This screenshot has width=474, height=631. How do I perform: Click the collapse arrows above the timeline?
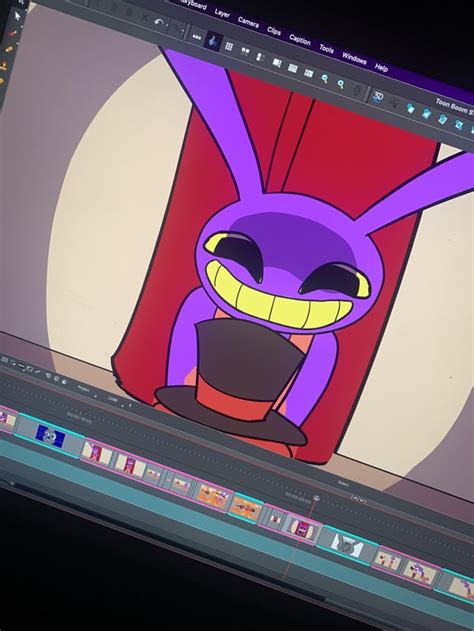(358, 498)
